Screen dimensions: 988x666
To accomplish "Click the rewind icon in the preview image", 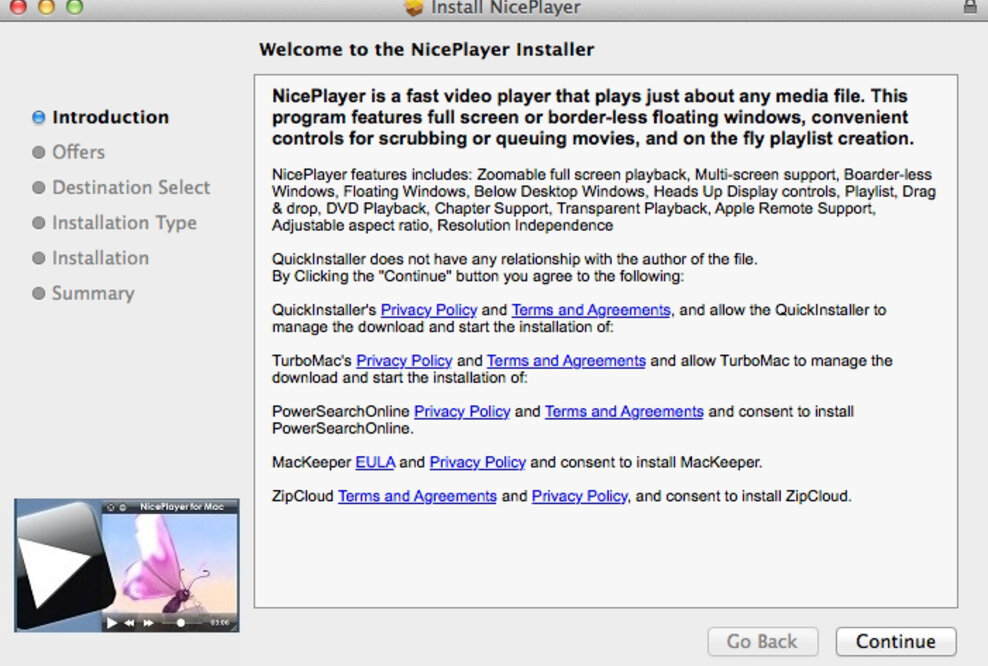I will [129, 622].
